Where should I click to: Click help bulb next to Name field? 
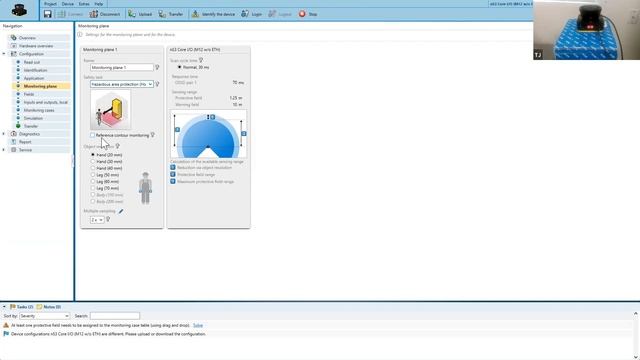pyautogui.click(x=157, y=67)
